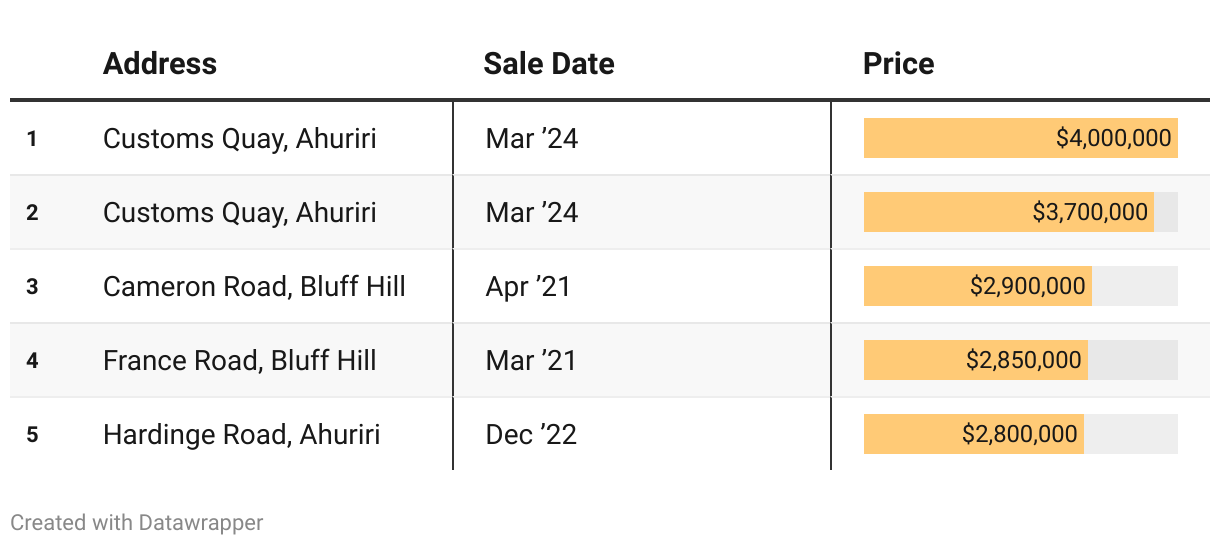Select the Mar ’21 sale date cell
This screenshot has width=1220, height=546.
(531, 360)
